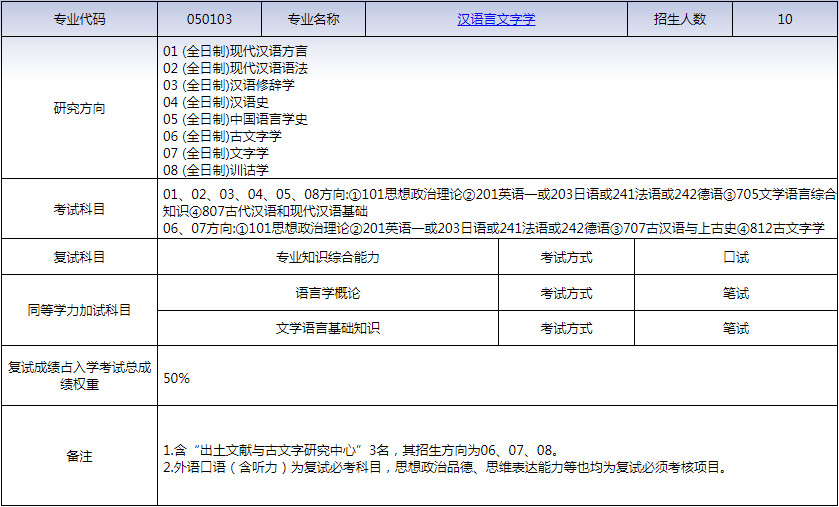839x507 pixels.
Task: Select the 研究方向 row label
Action: click(x=79, y=108)
